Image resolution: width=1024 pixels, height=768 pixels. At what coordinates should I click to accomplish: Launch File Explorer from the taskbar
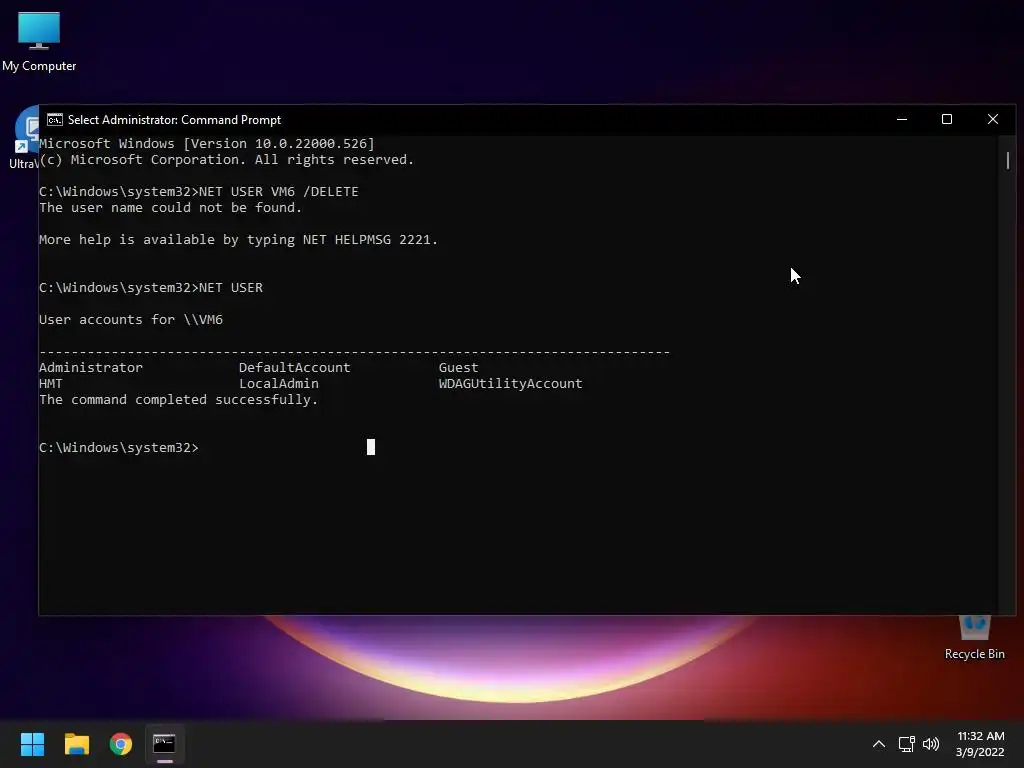76,744
